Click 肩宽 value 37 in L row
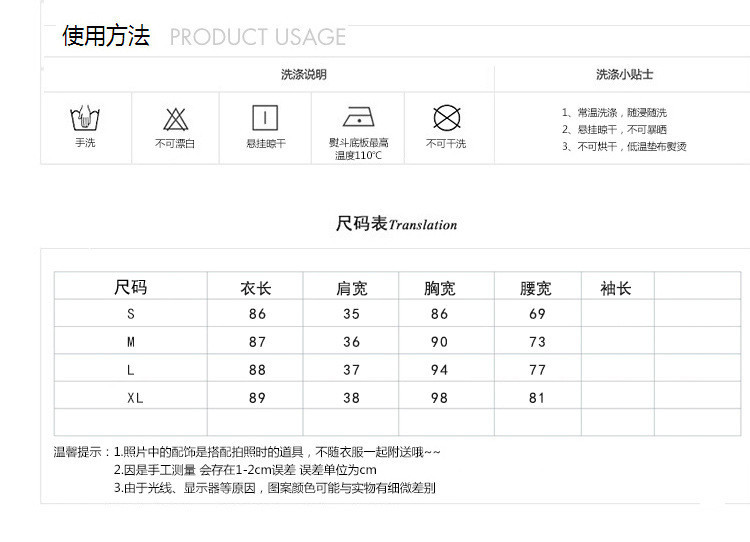This screenshot has height=542, width=750. (x=352, y=370)
